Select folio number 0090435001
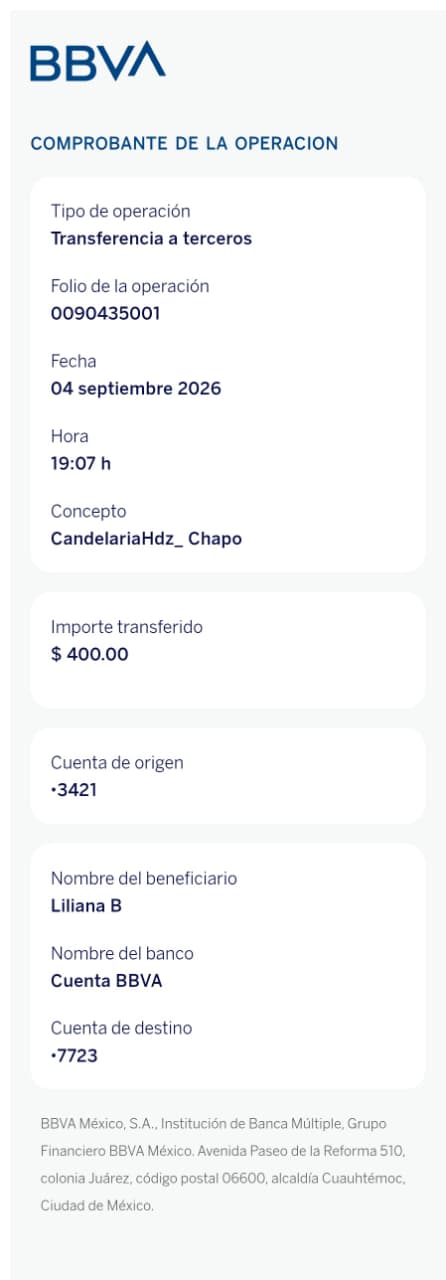 coord(105,314)
